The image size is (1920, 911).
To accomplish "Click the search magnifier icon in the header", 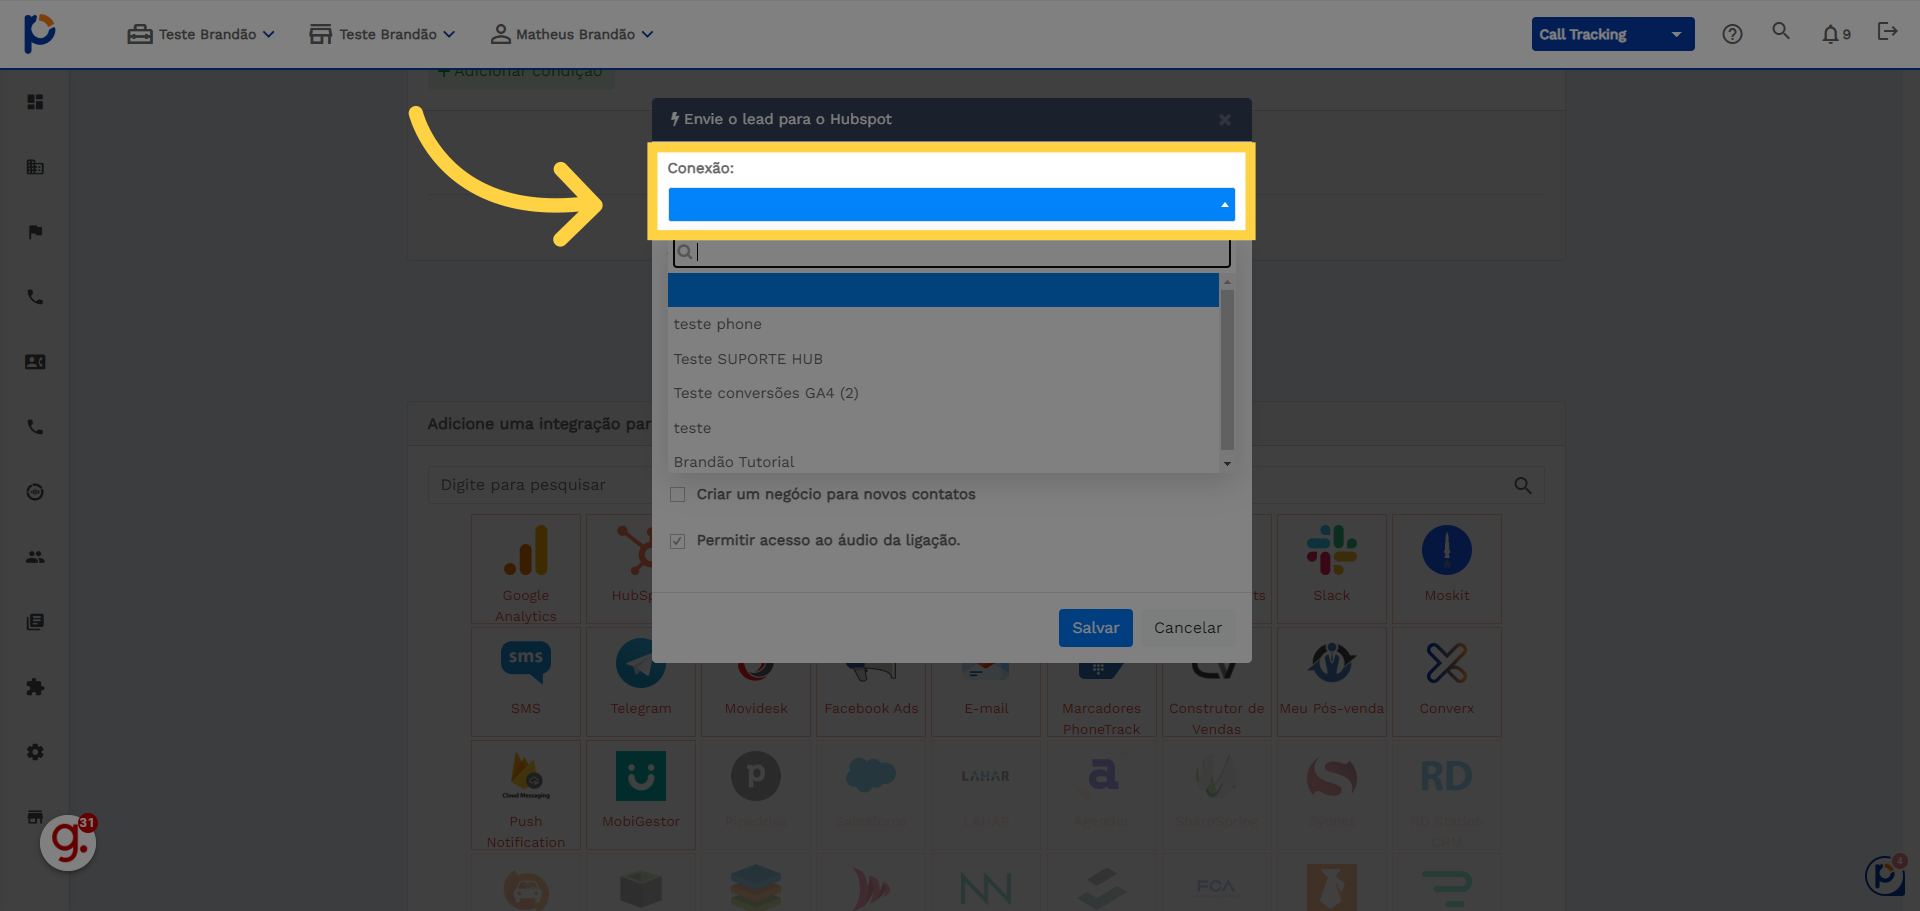I will 1781,31.
